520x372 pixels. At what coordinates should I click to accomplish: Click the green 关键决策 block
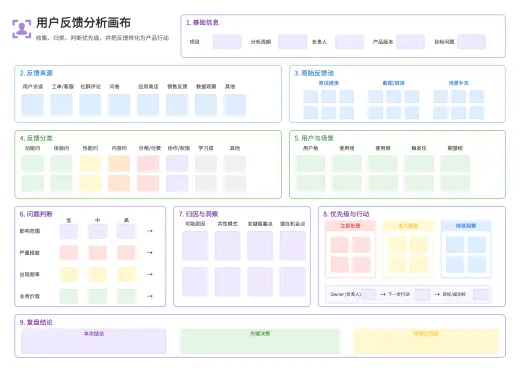(x=260, y=341)
